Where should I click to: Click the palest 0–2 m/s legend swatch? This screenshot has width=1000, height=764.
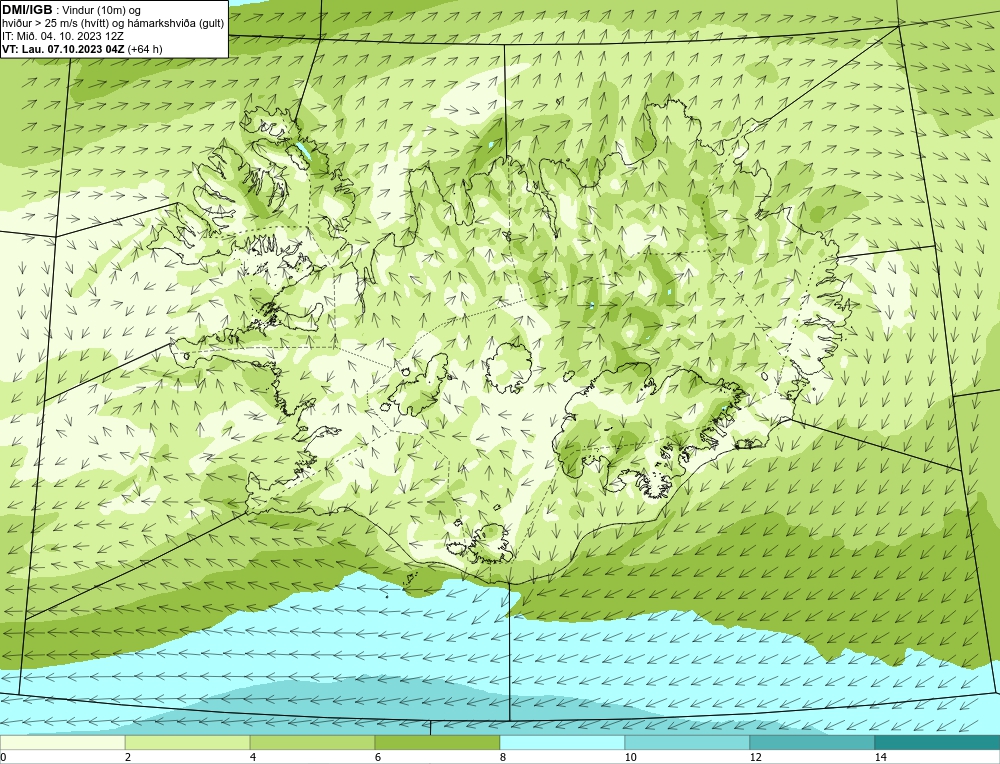coord(62,742)
